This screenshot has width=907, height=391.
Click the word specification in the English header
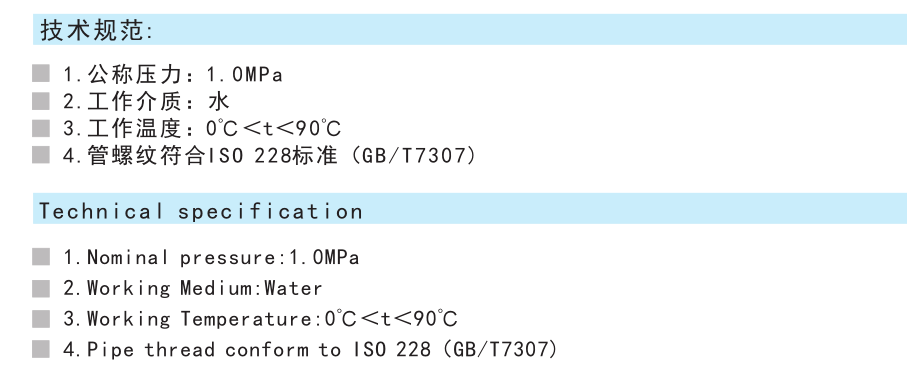point(270,212)
